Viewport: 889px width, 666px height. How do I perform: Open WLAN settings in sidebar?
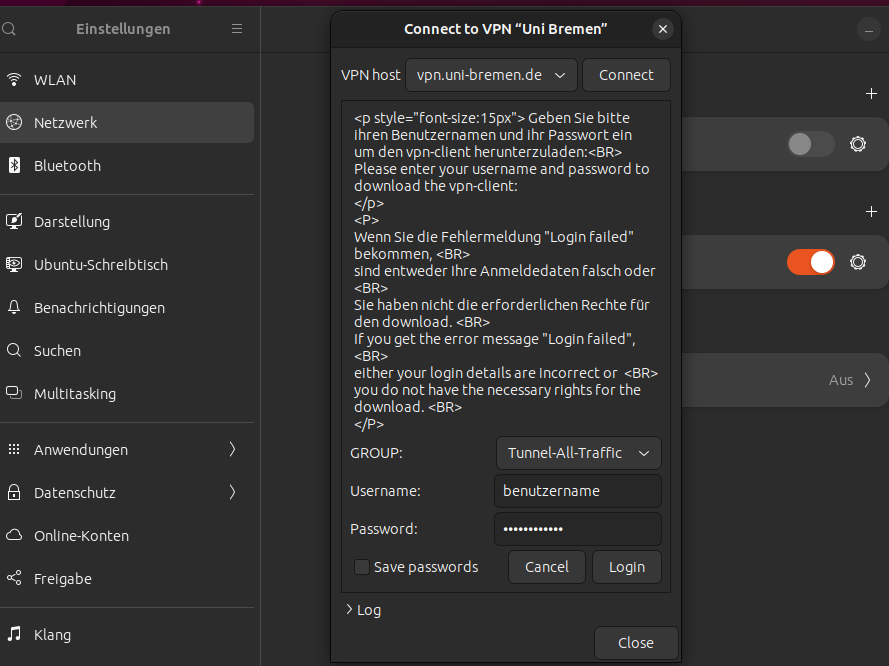(55, 80)
